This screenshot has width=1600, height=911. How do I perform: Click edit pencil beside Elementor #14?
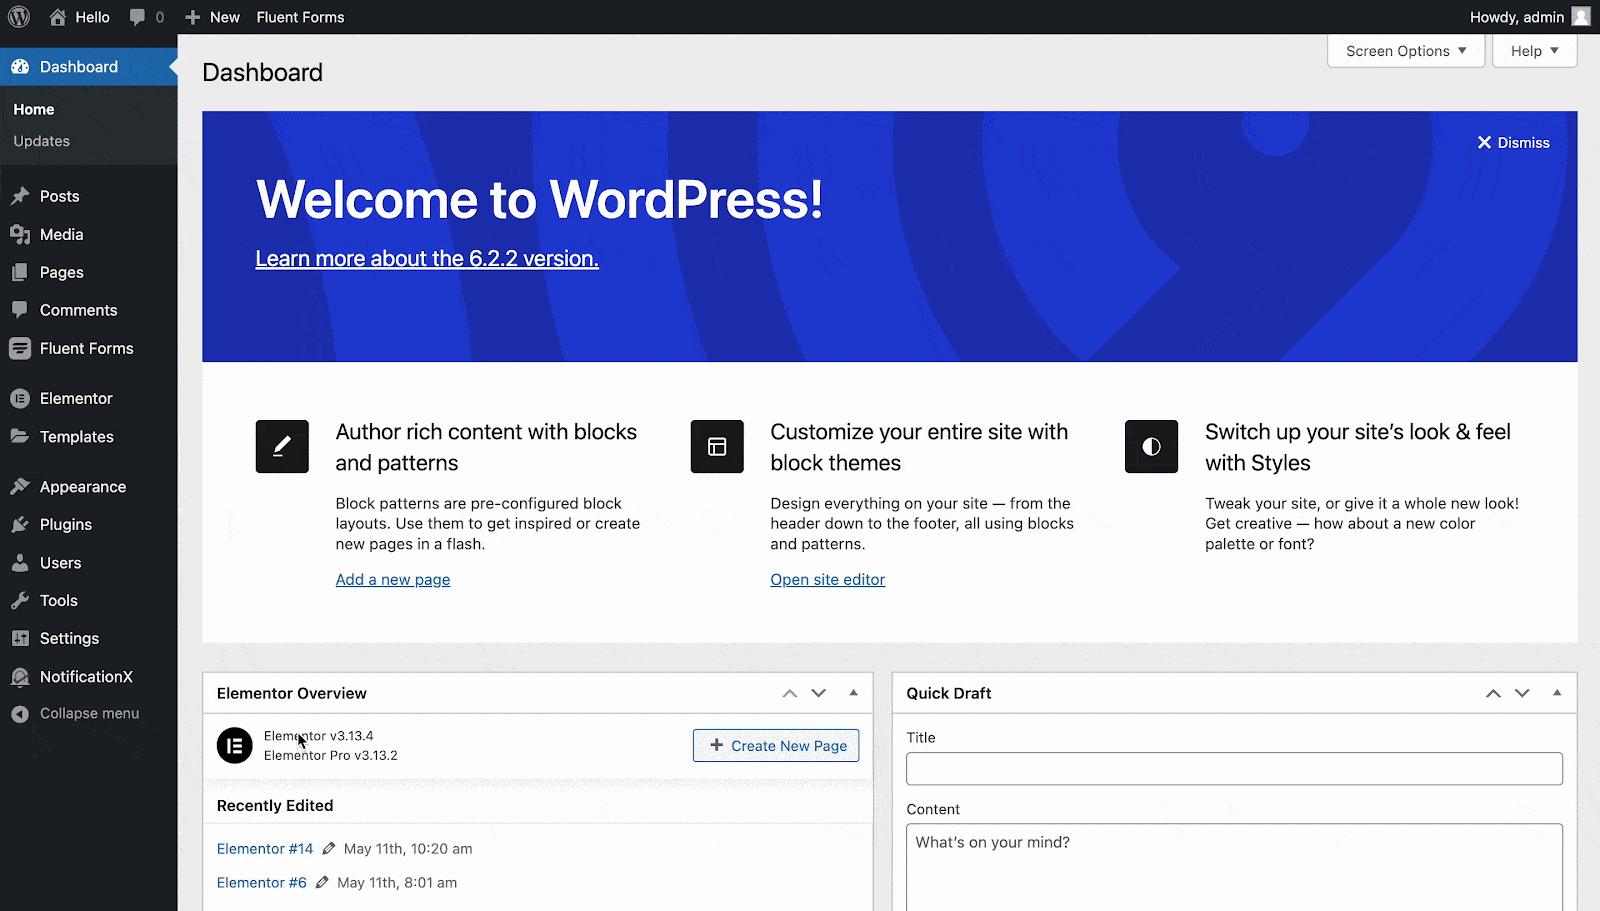point(328,848)
